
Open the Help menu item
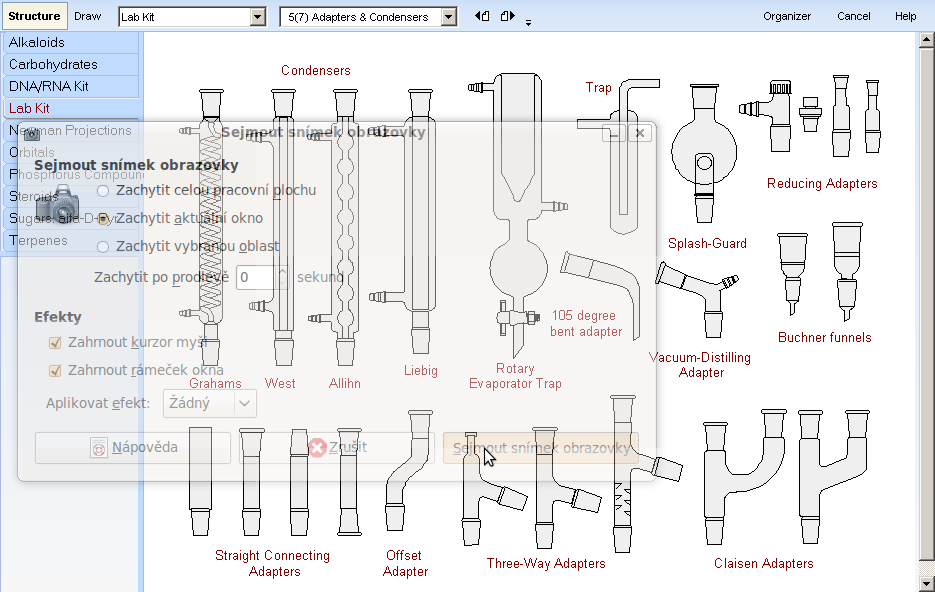click(x=905, y=16)
